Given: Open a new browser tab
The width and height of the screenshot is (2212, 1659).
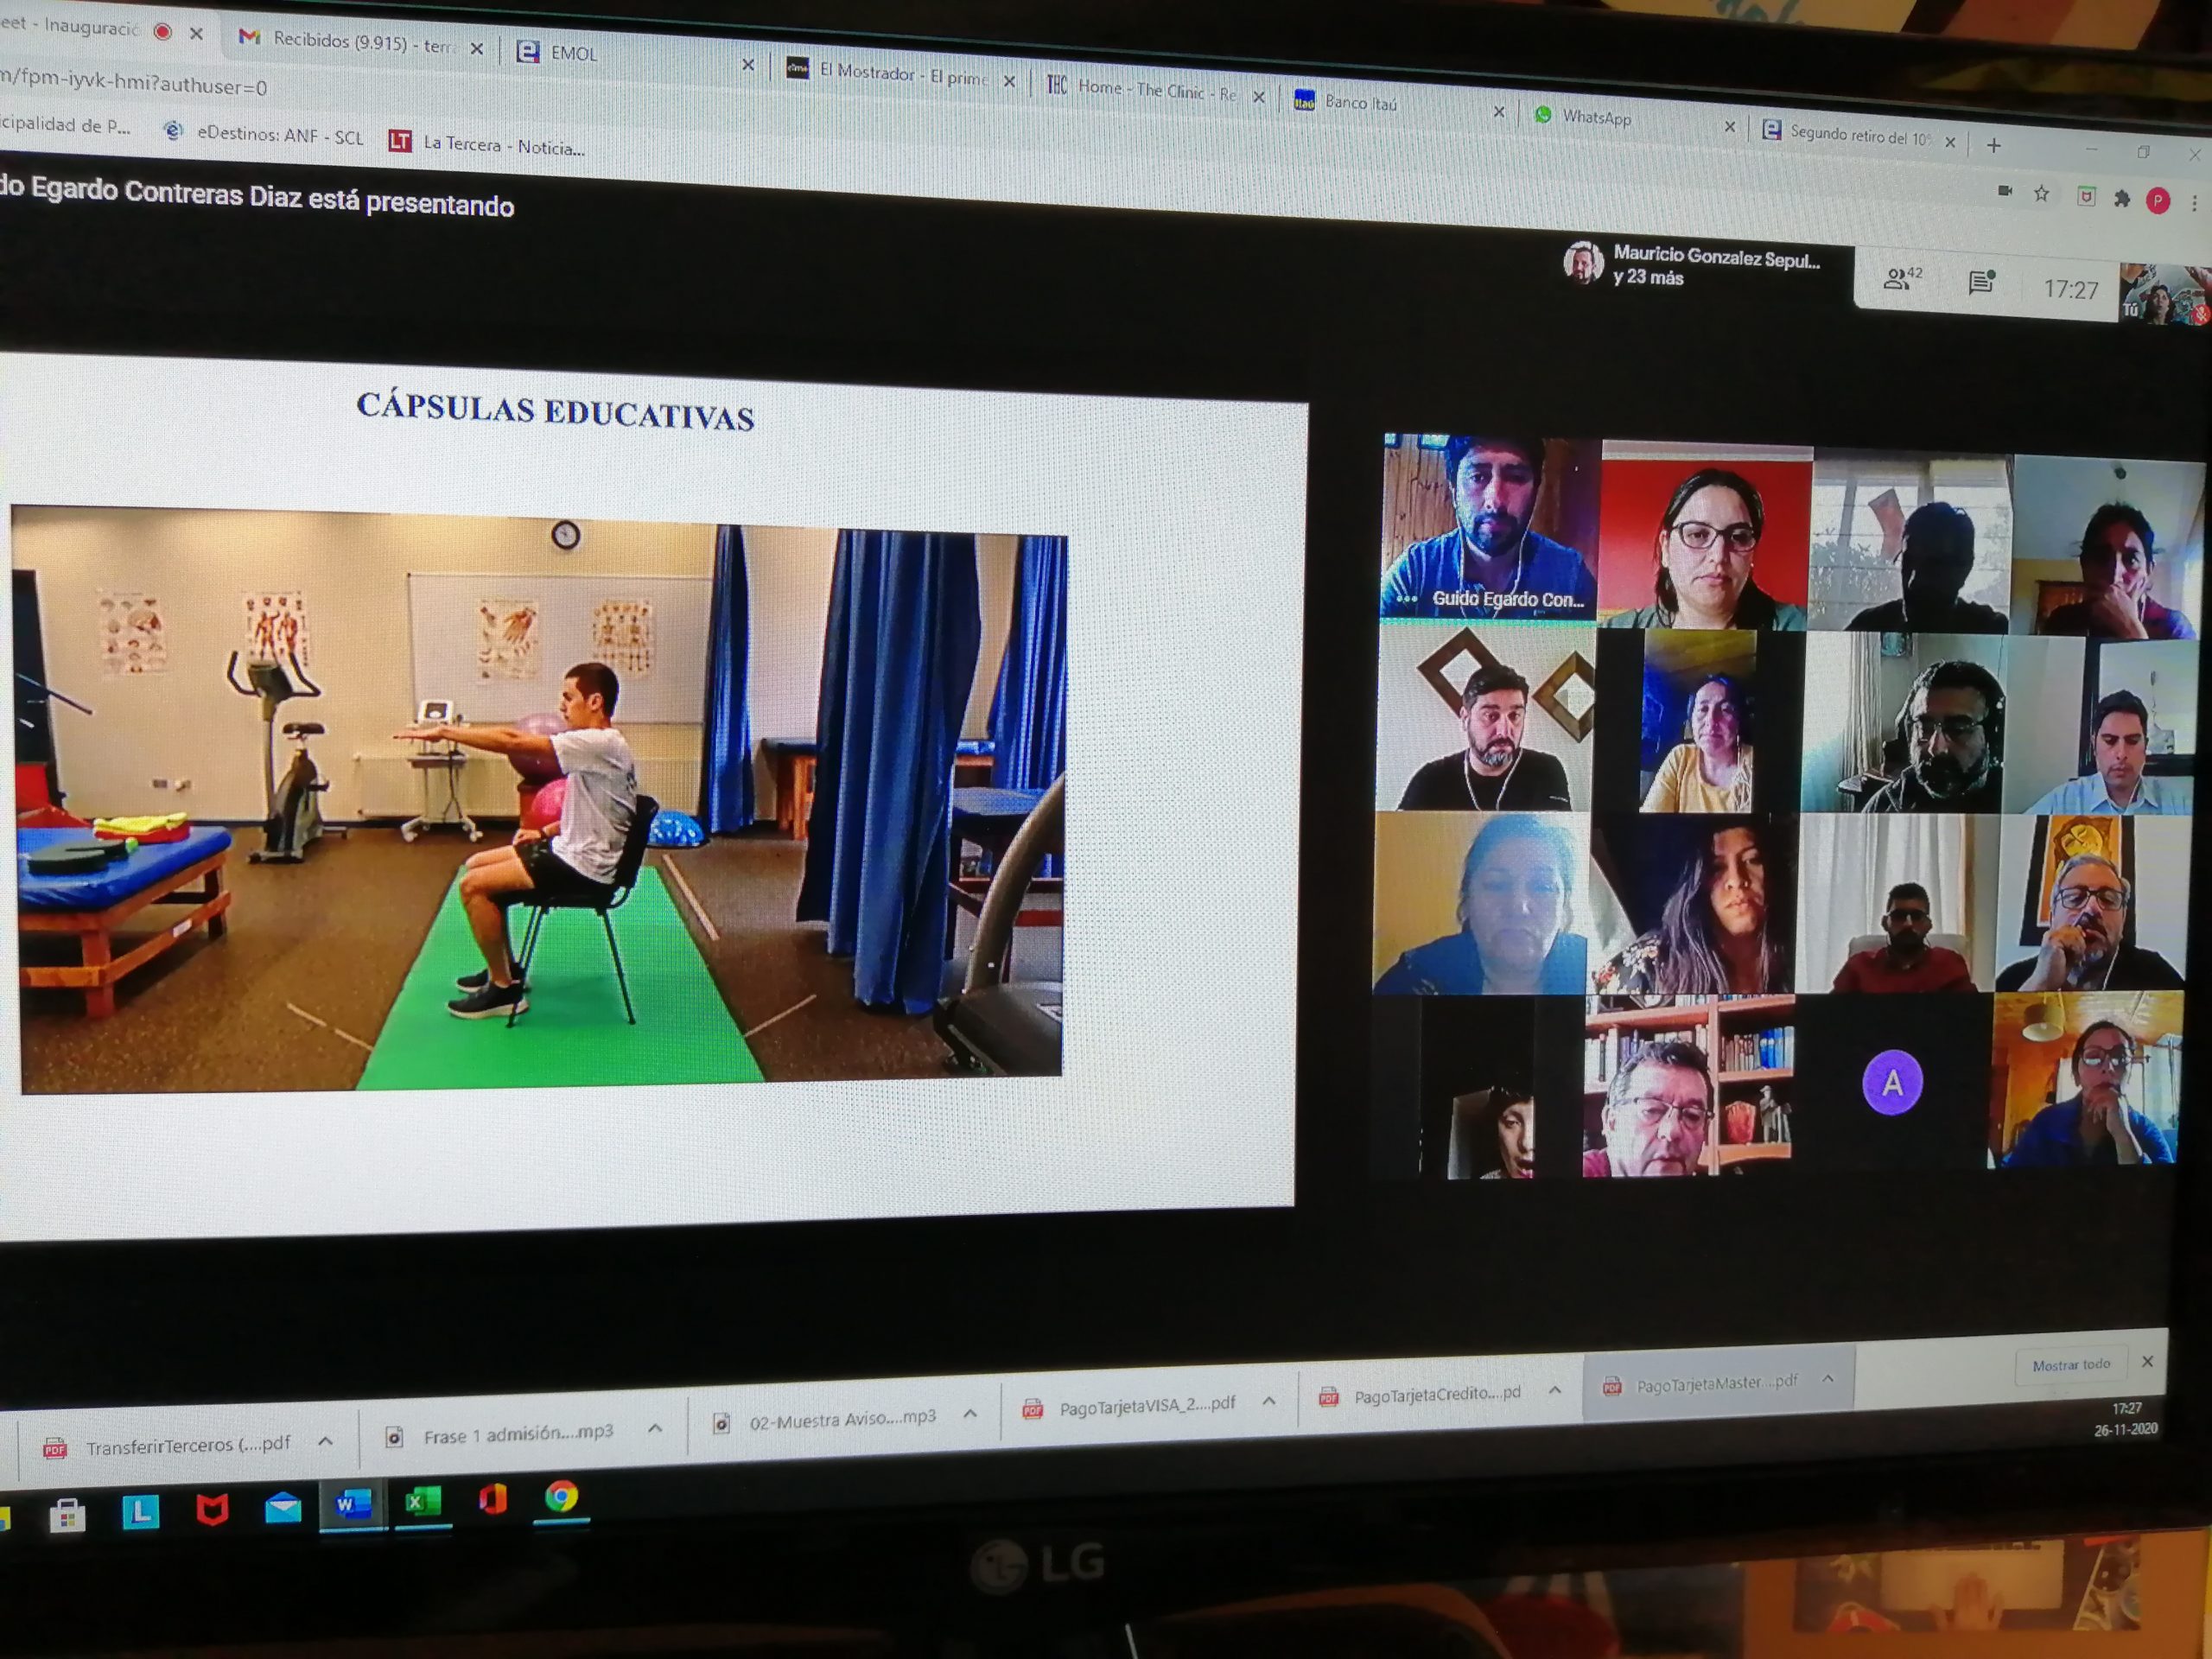Looking at the screenshot, I should point(1993,146).
